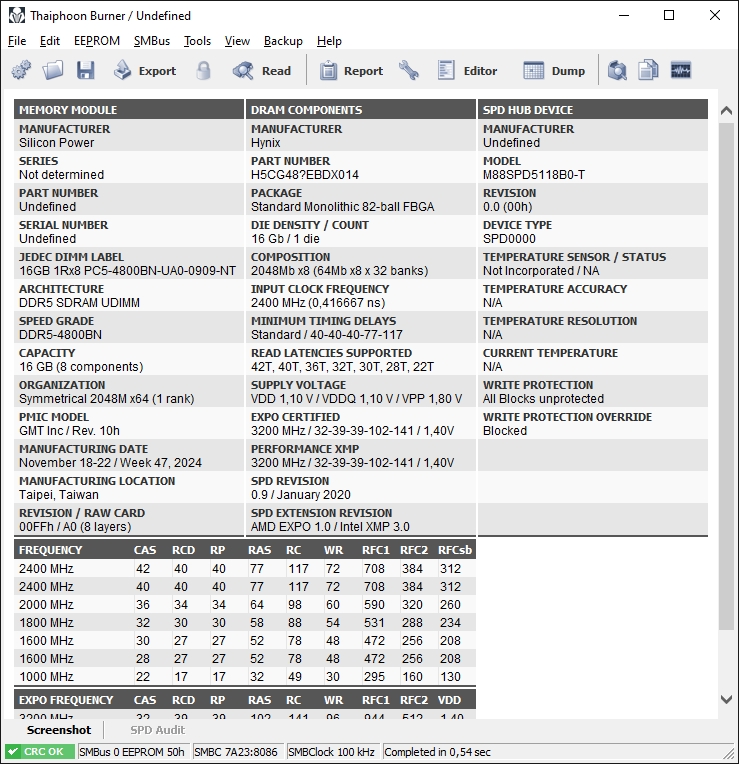Viewport: 739px width, 764px height.
Task: Open file using the folder icon
Action: pyautogui.click(x=53, y=70)
